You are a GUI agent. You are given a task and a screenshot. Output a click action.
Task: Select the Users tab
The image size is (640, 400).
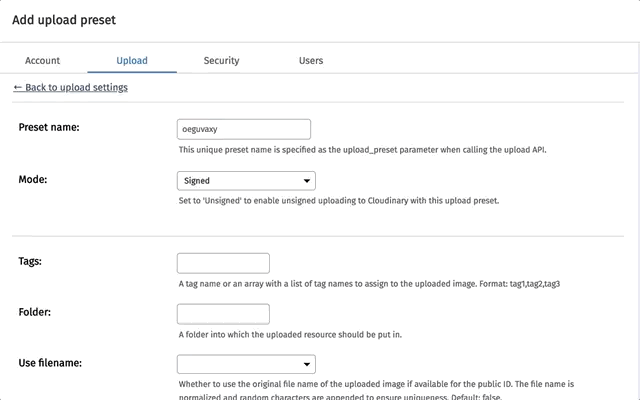pos(311,60)
